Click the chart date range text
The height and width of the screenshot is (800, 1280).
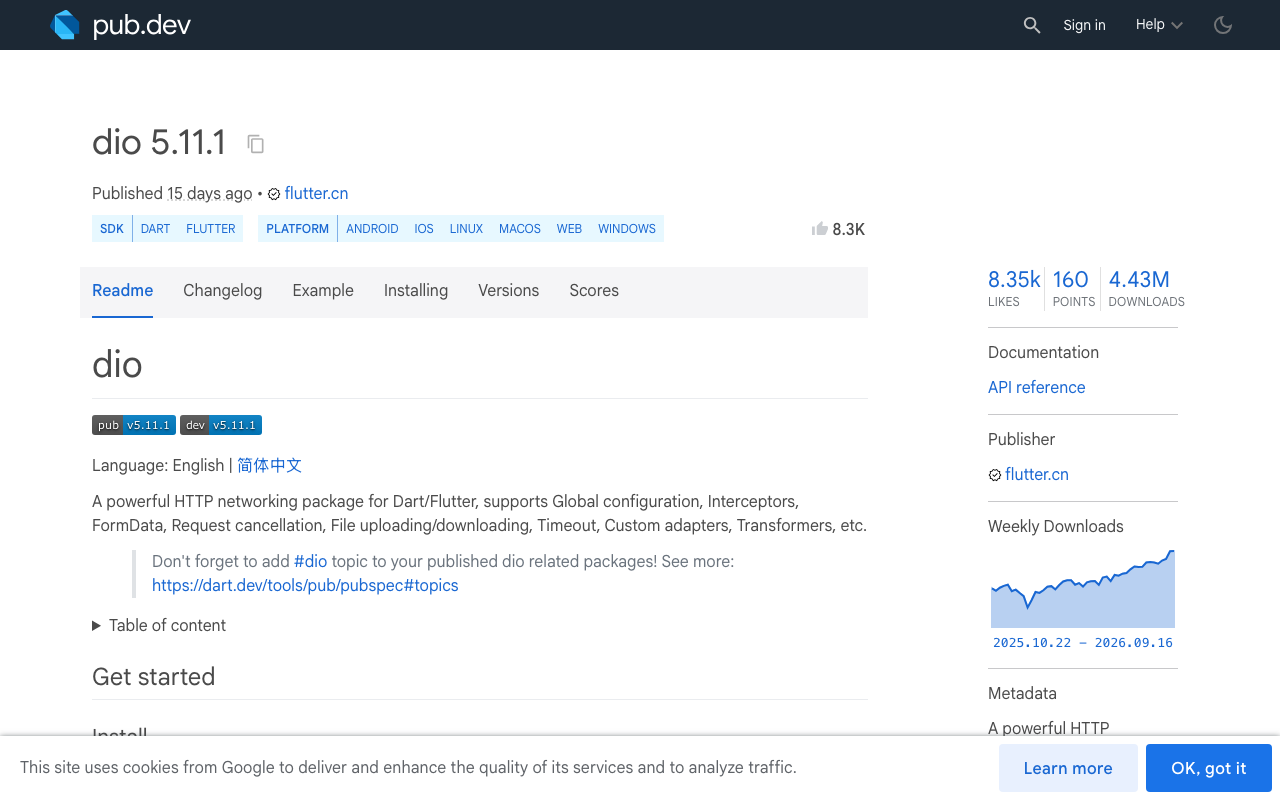(1083, 643)
